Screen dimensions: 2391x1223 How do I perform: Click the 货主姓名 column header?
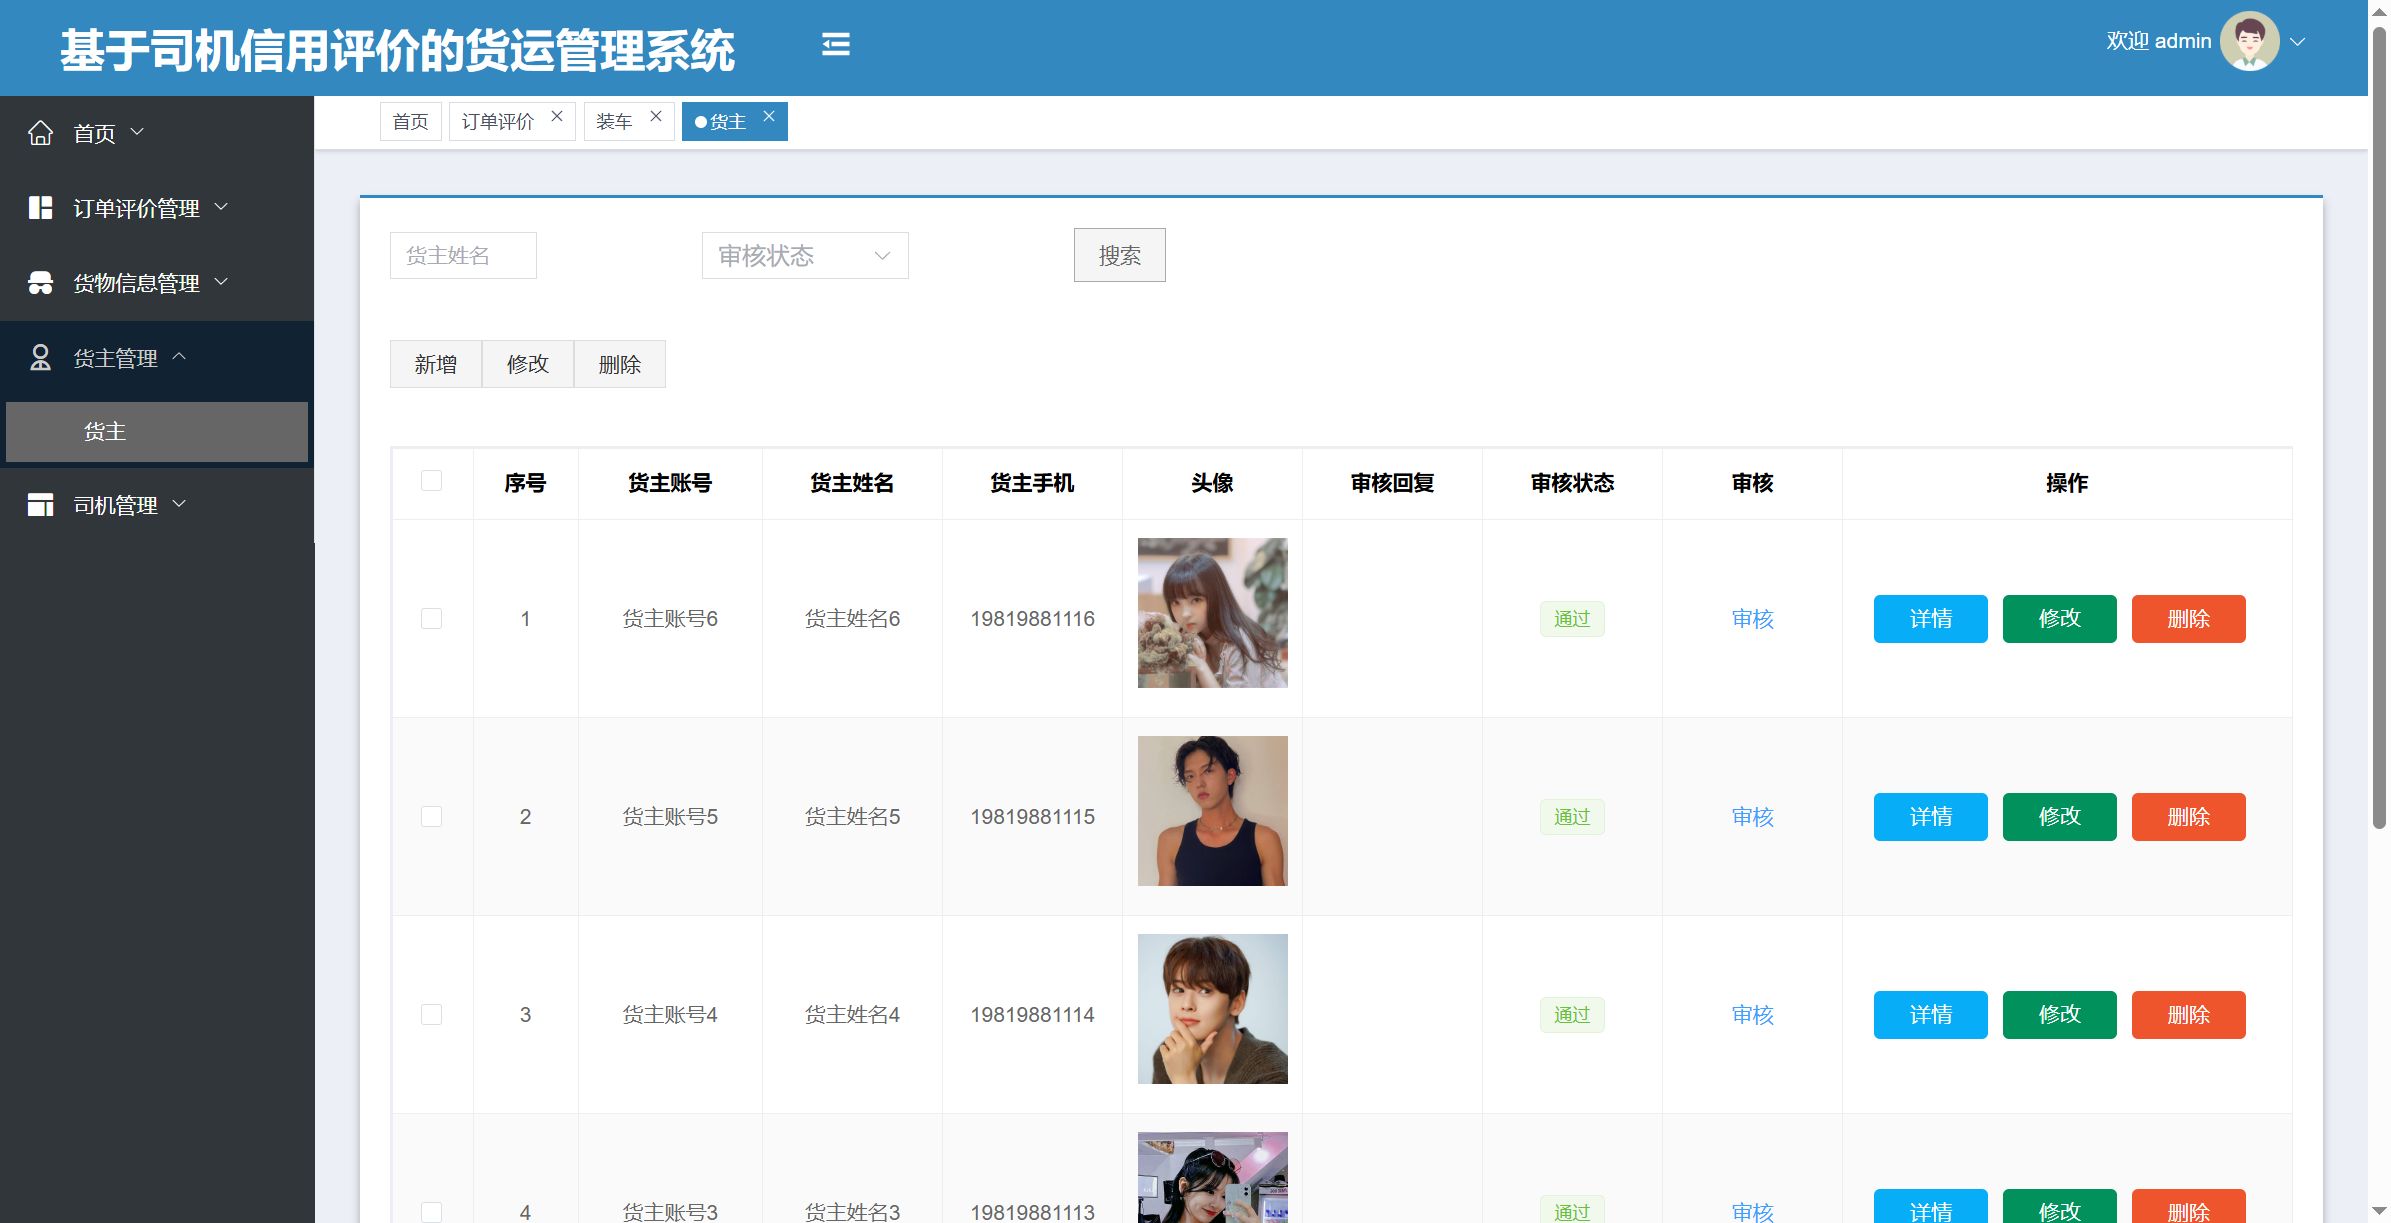coord(852,483)
